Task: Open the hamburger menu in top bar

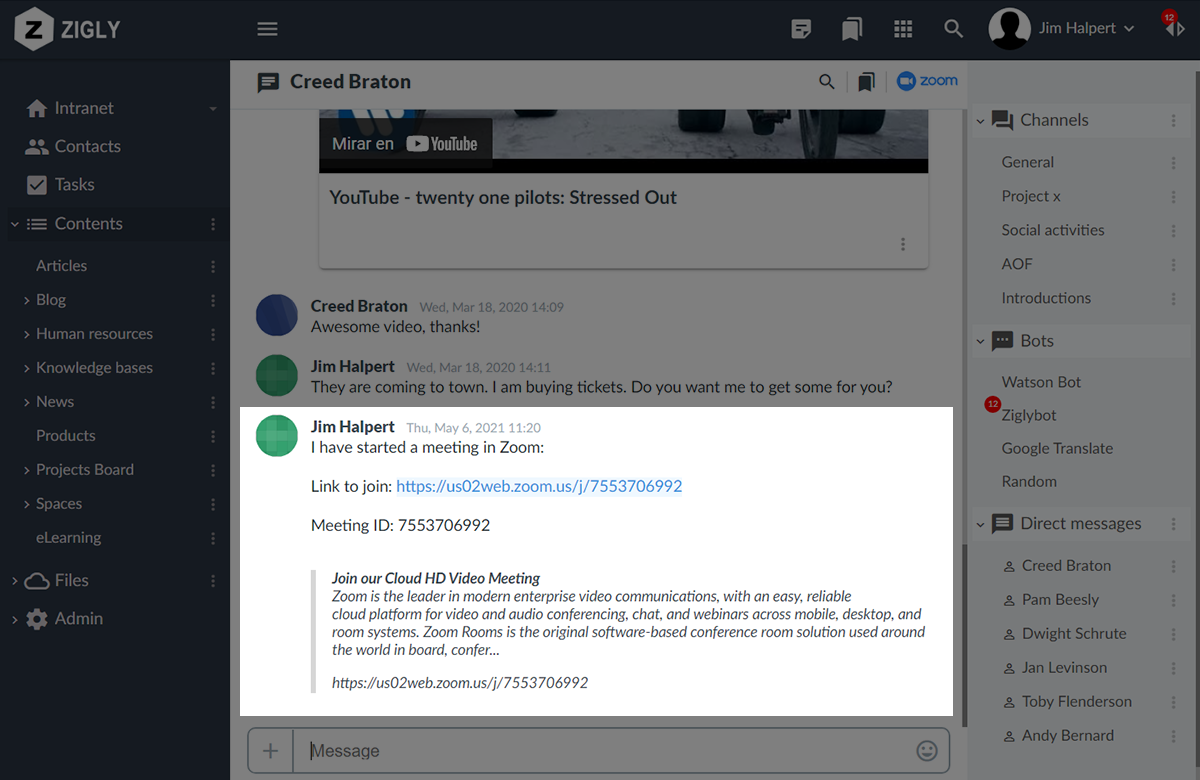Action: pyautogui.click(x=267, y=29)
